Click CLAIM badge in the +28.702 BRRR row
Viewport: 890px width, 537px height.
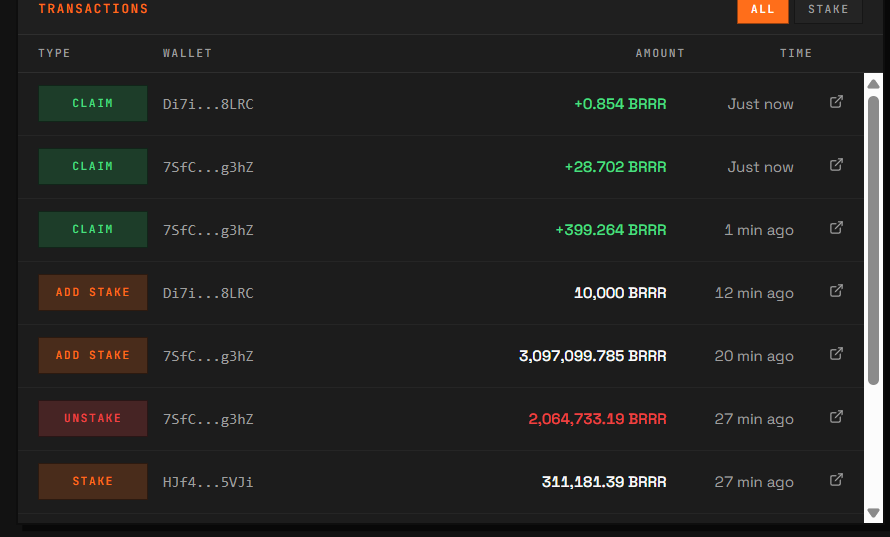coord(93,166)
